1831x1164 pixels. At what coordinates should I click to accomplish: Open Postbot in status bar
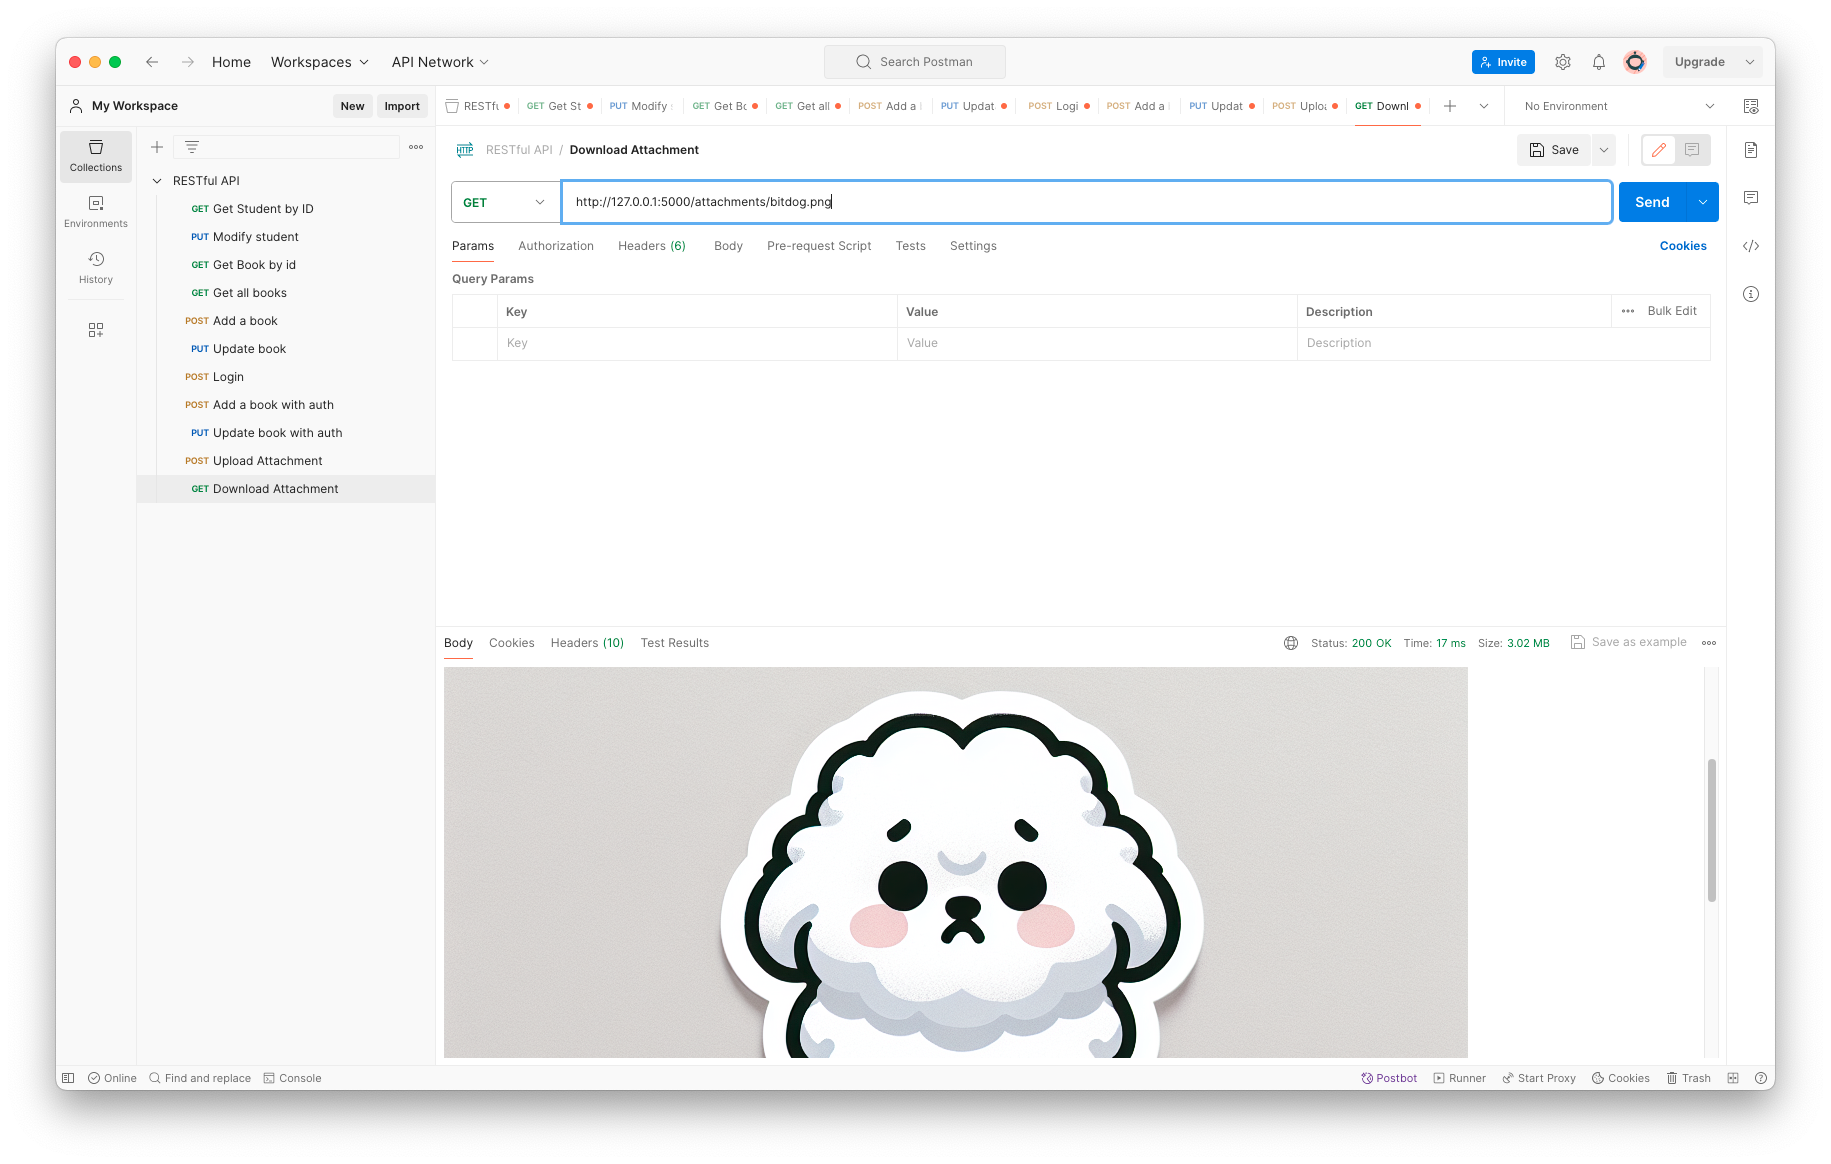[x=1389, y=1078]
